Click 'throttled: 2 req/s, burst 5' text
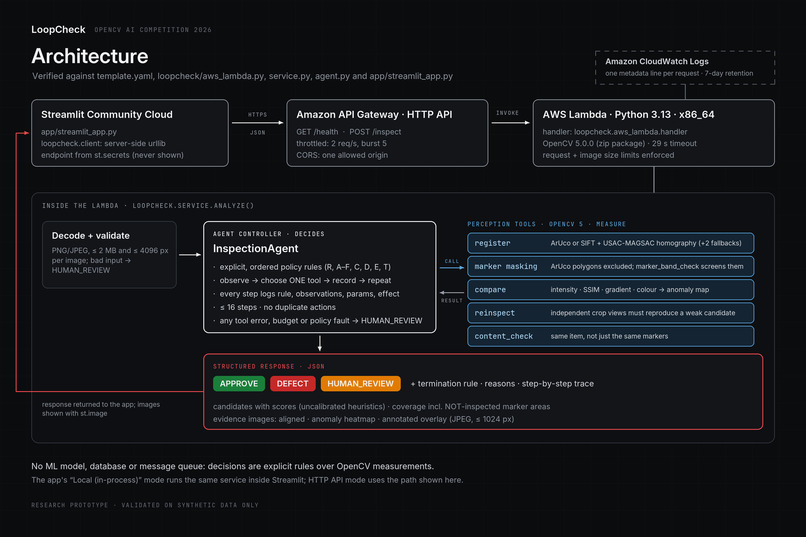This screenshot has height=537, width=806. coord(341,143)
